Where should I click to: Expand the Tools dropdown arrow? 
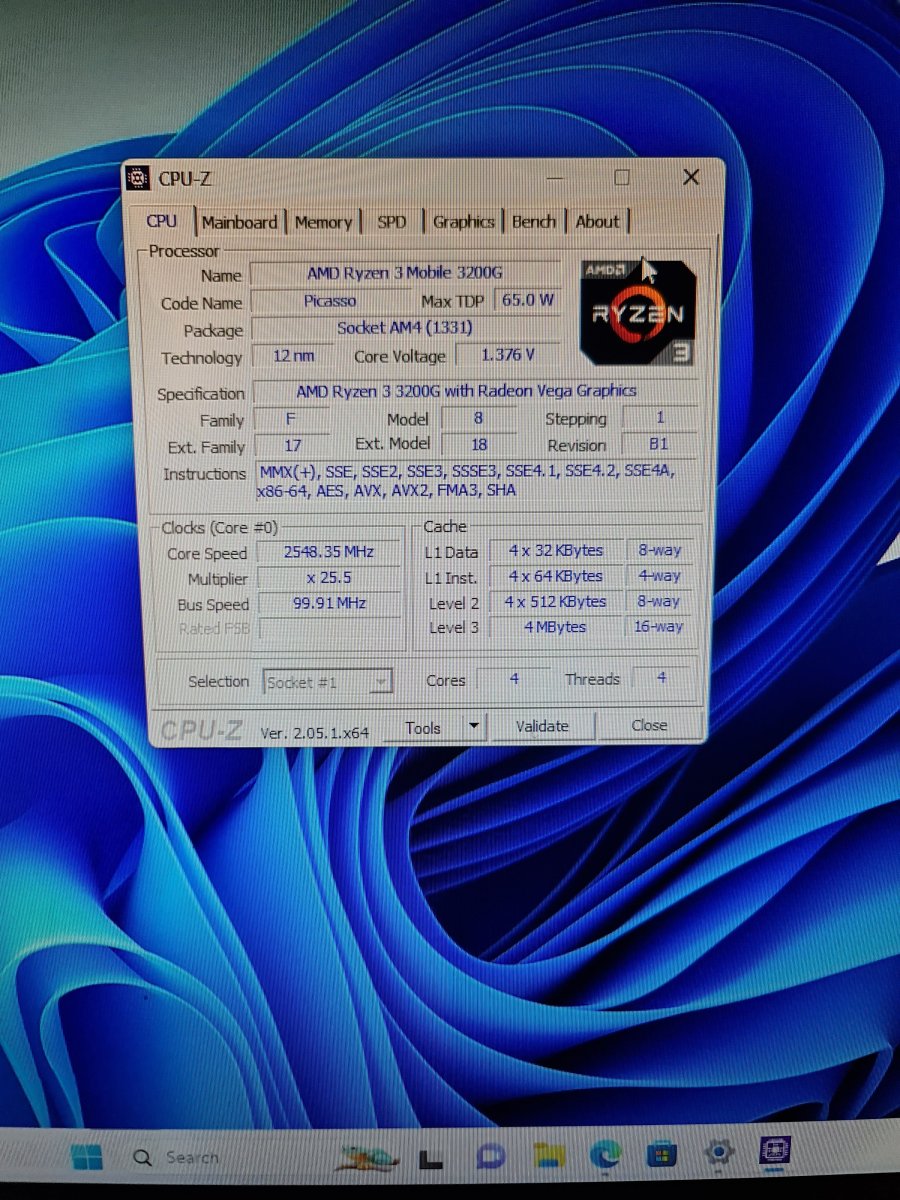coord(473,727)
